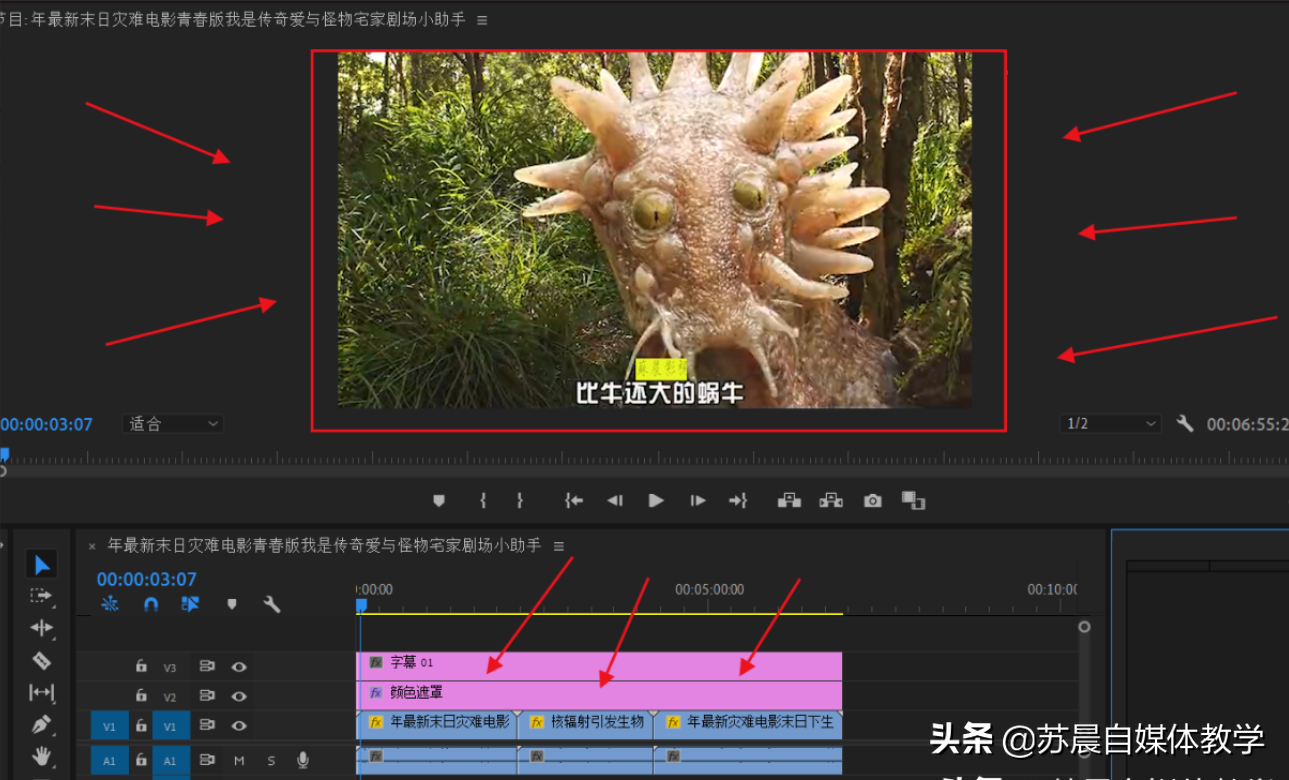Click the Mark In button

pos(483,501)
